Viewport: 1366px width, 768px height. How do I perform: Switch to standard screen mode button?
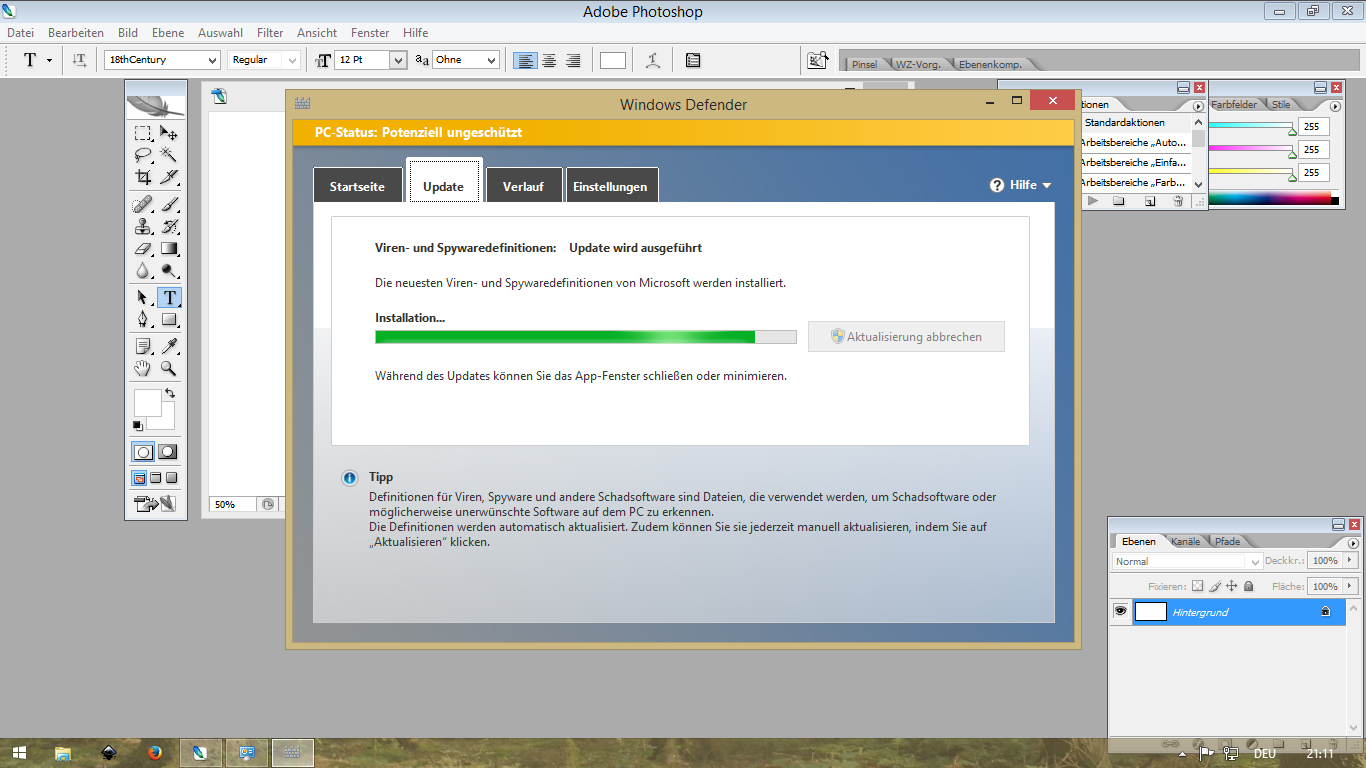pos(140,478)
